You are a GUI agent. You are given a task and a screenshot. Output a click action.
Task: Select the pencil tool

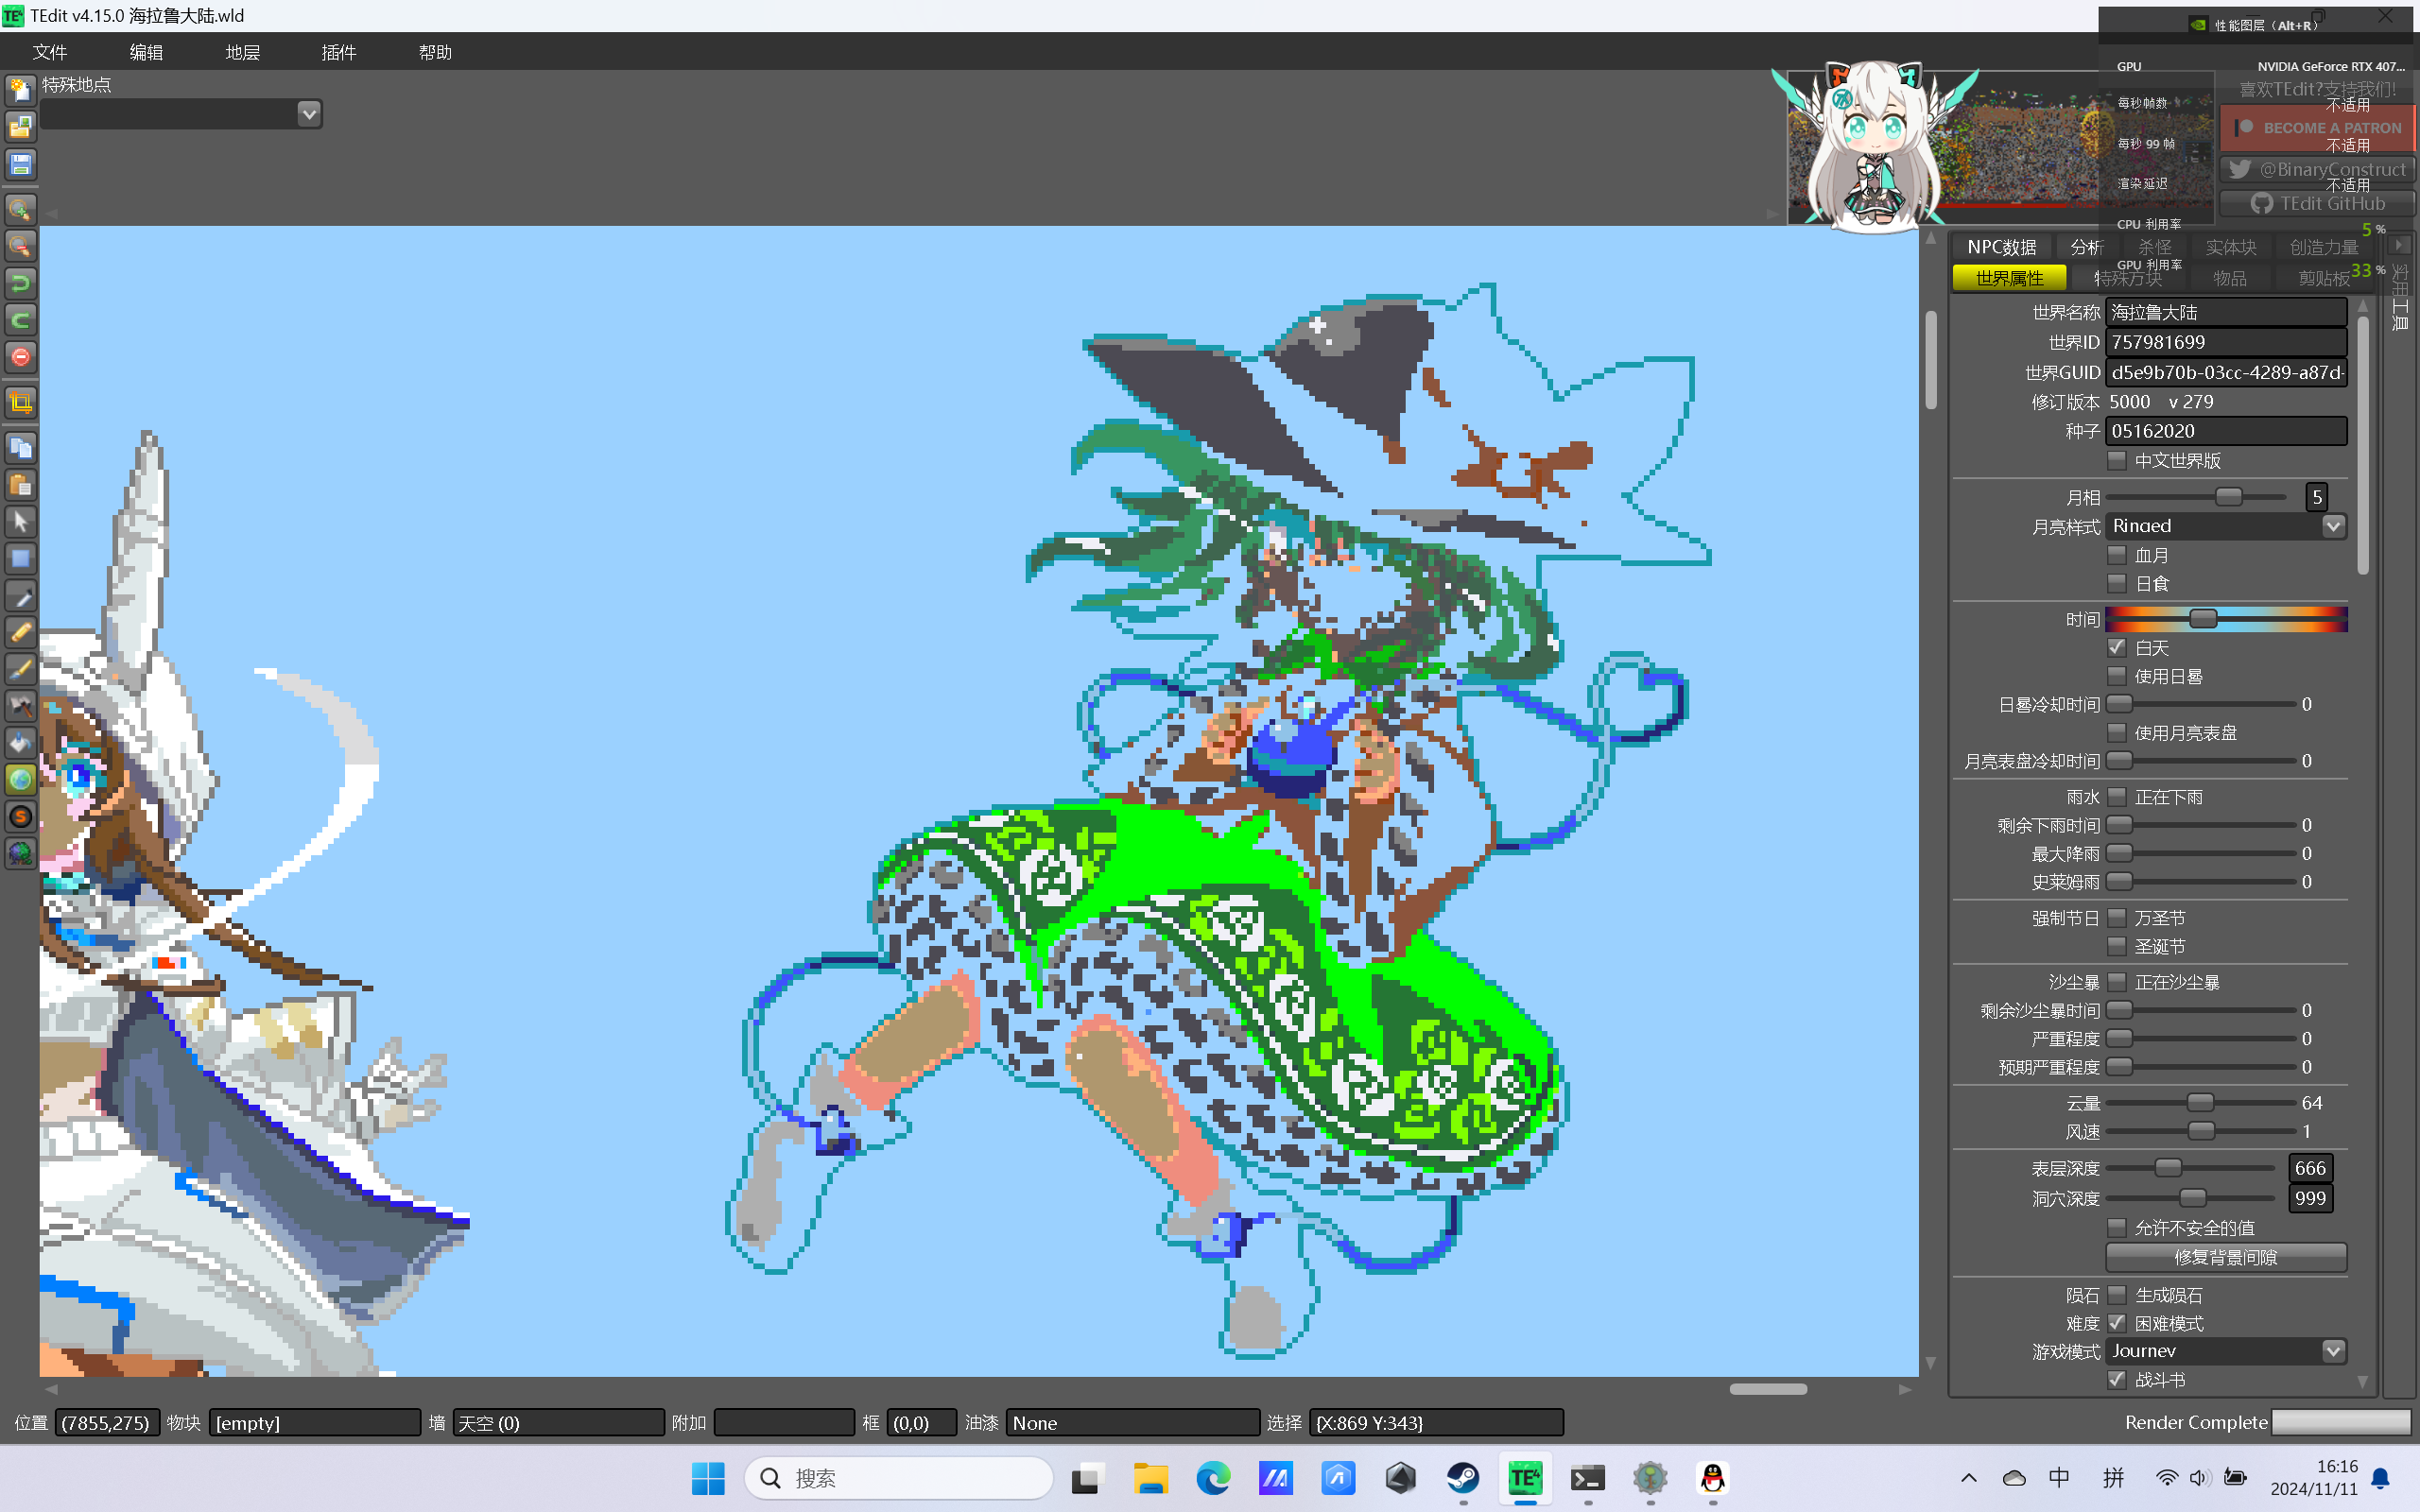(x=20, y=632)
